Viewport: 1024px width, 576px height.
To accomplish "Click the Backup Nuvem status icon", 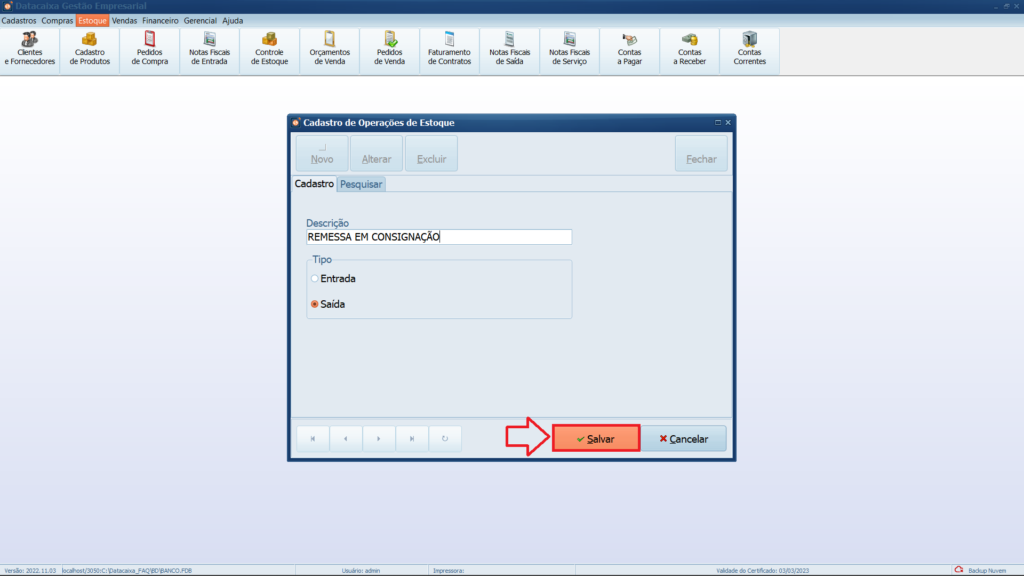I will click(x=958, y=570).
